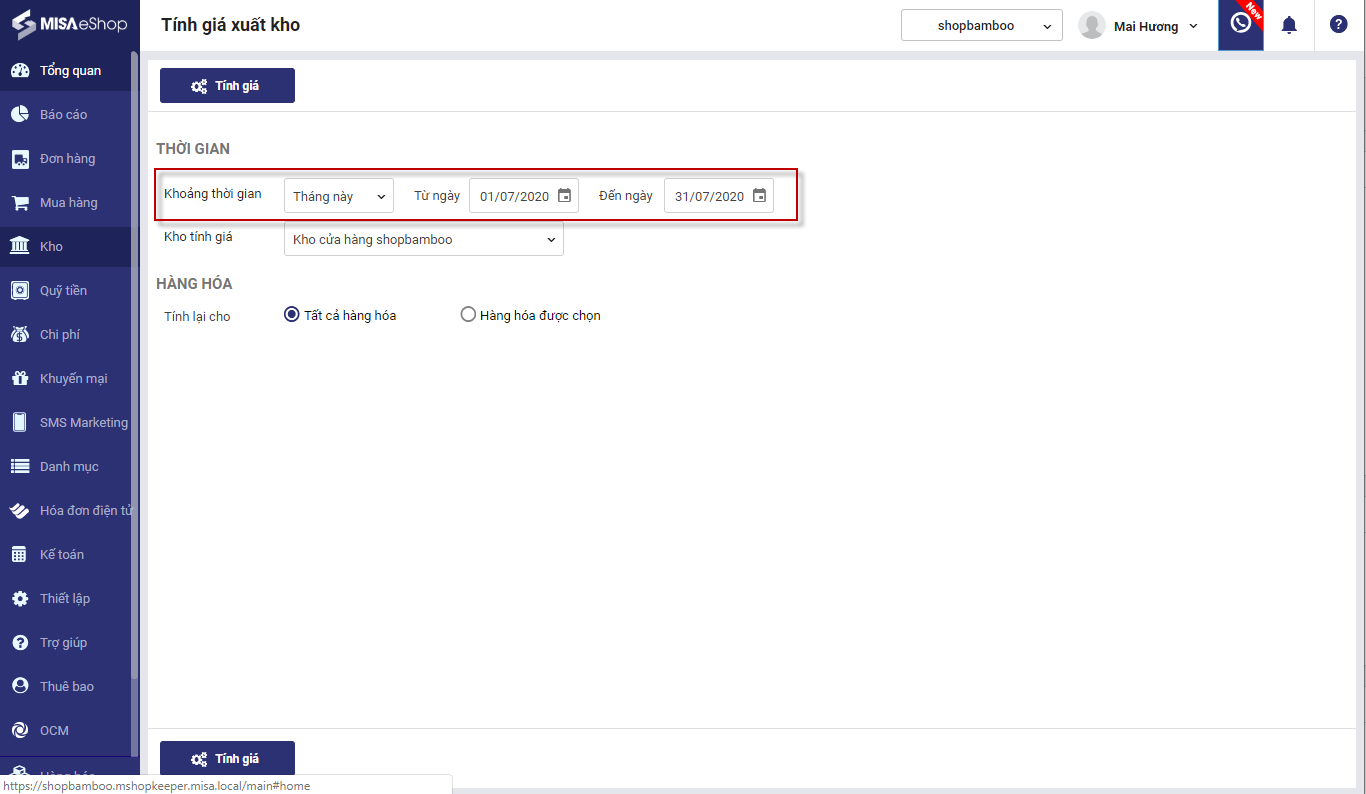Click the Tính lại cho label
1366x794 pixels.
click(197, 316)
